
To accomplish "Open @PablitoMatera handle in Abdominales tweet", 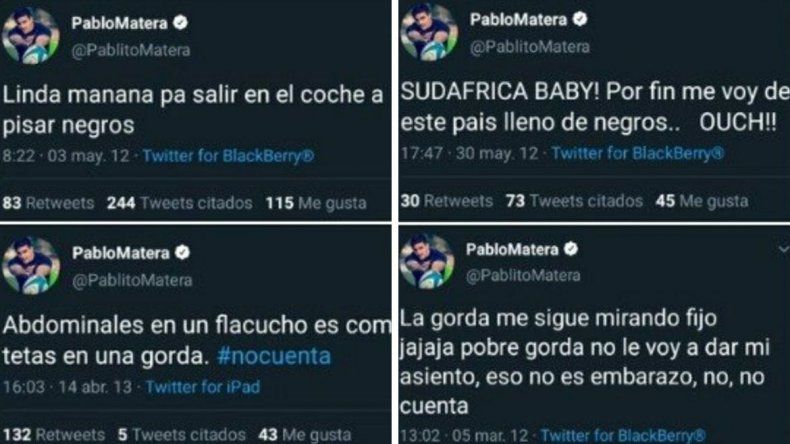I will coord(132,280).
